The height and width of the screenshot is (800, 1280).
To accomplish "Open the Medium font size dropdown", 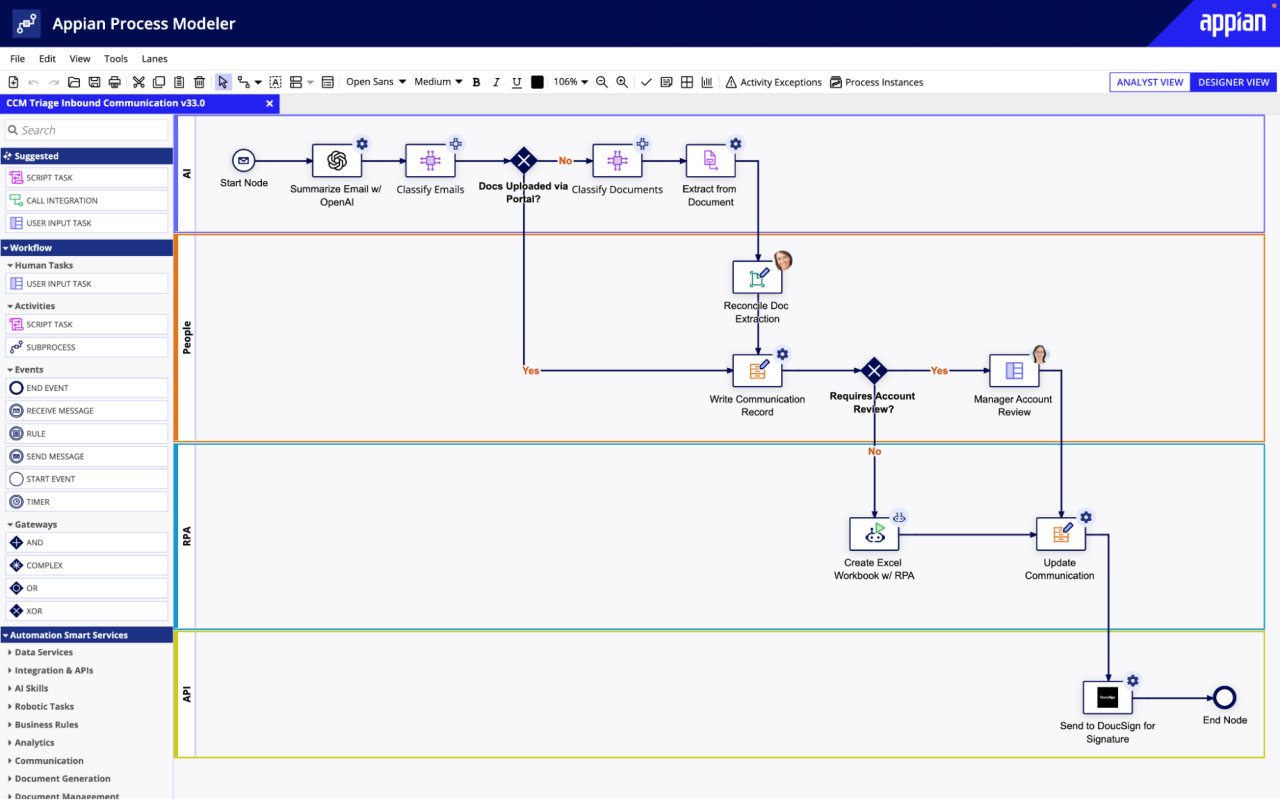I will [438, 82].
